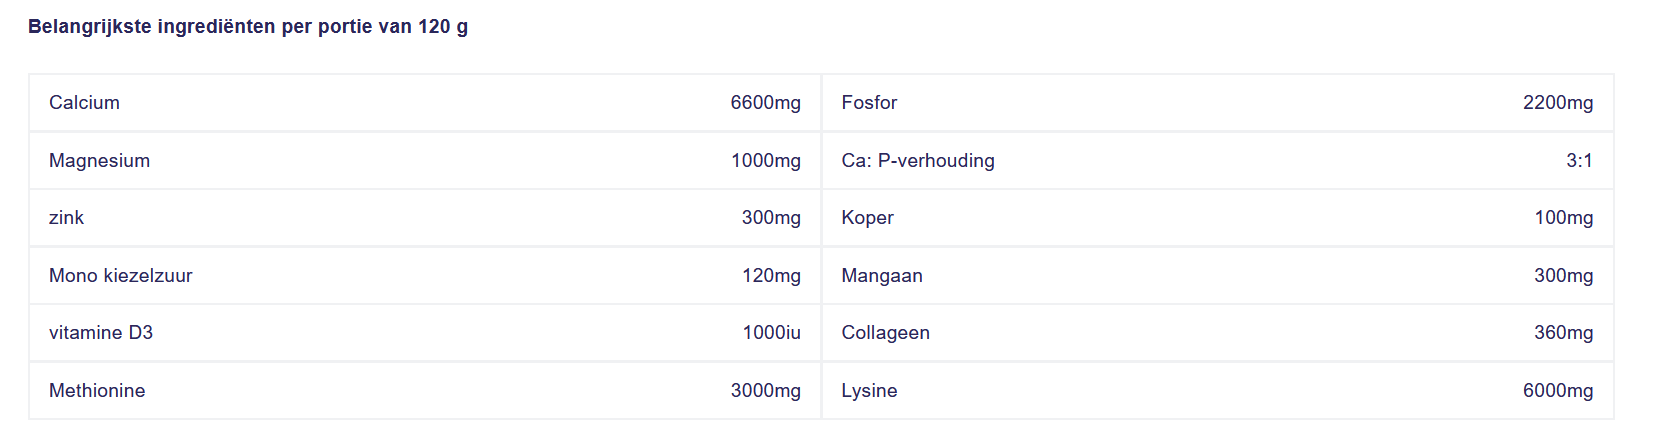Click the Fosfor ingredient label
The image size is (1677, 432).
pyautogui.click(x=869, y=103)
